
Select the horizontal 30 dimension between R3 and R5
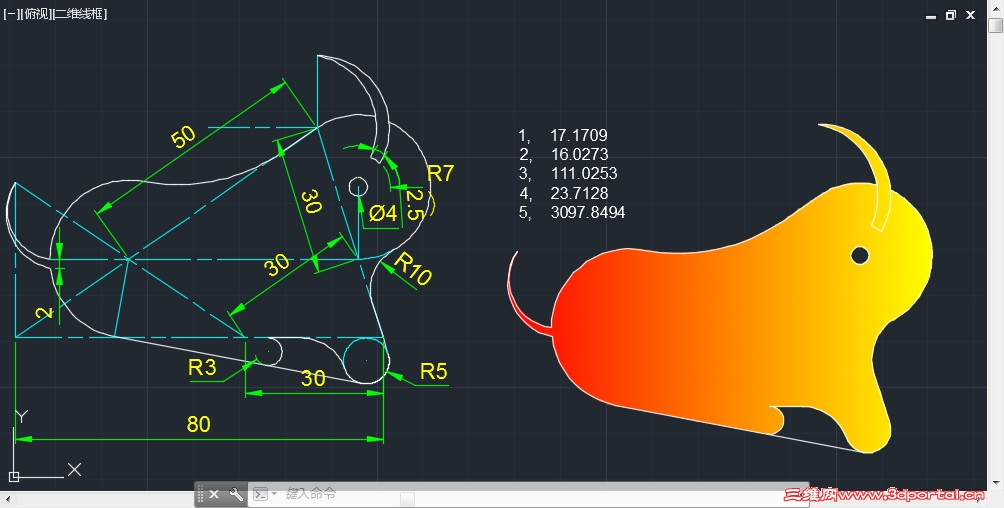point(313,379)
